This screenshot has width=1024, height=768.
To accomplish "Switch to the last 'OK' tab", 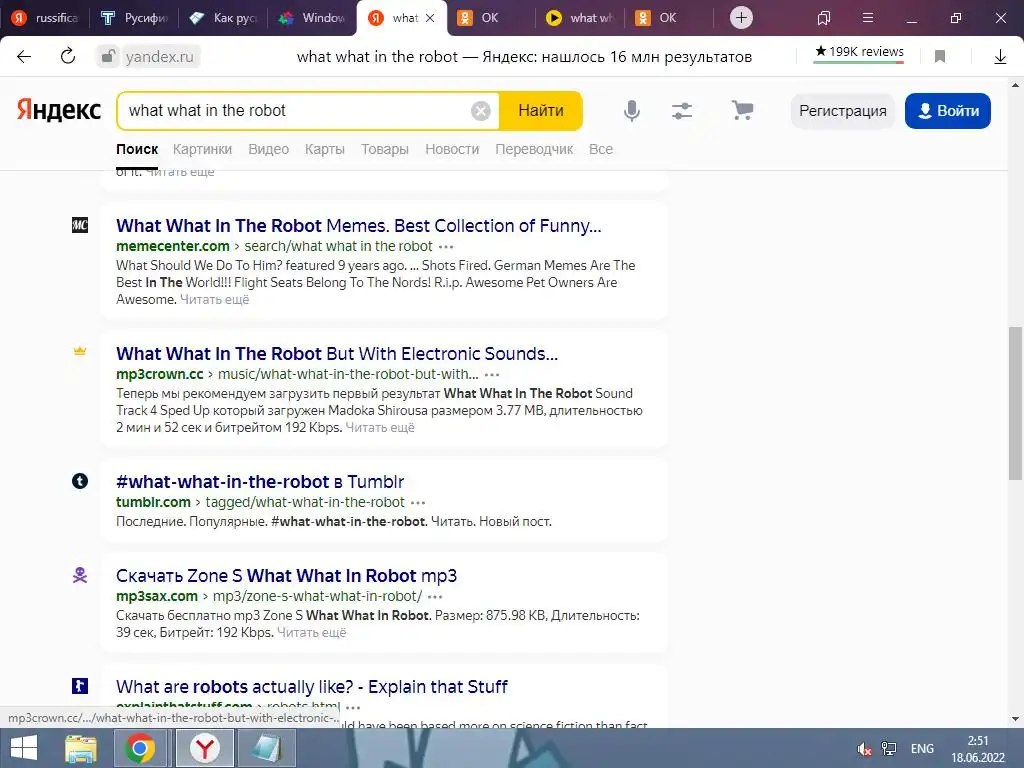I will click(x=668, y=18).
